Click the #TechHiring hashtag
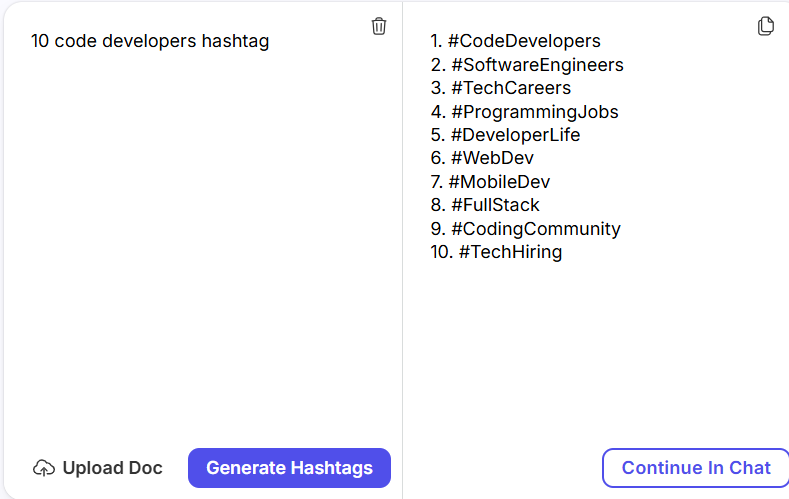The width and height of the screenshot is (789, 499). point(510,252)
